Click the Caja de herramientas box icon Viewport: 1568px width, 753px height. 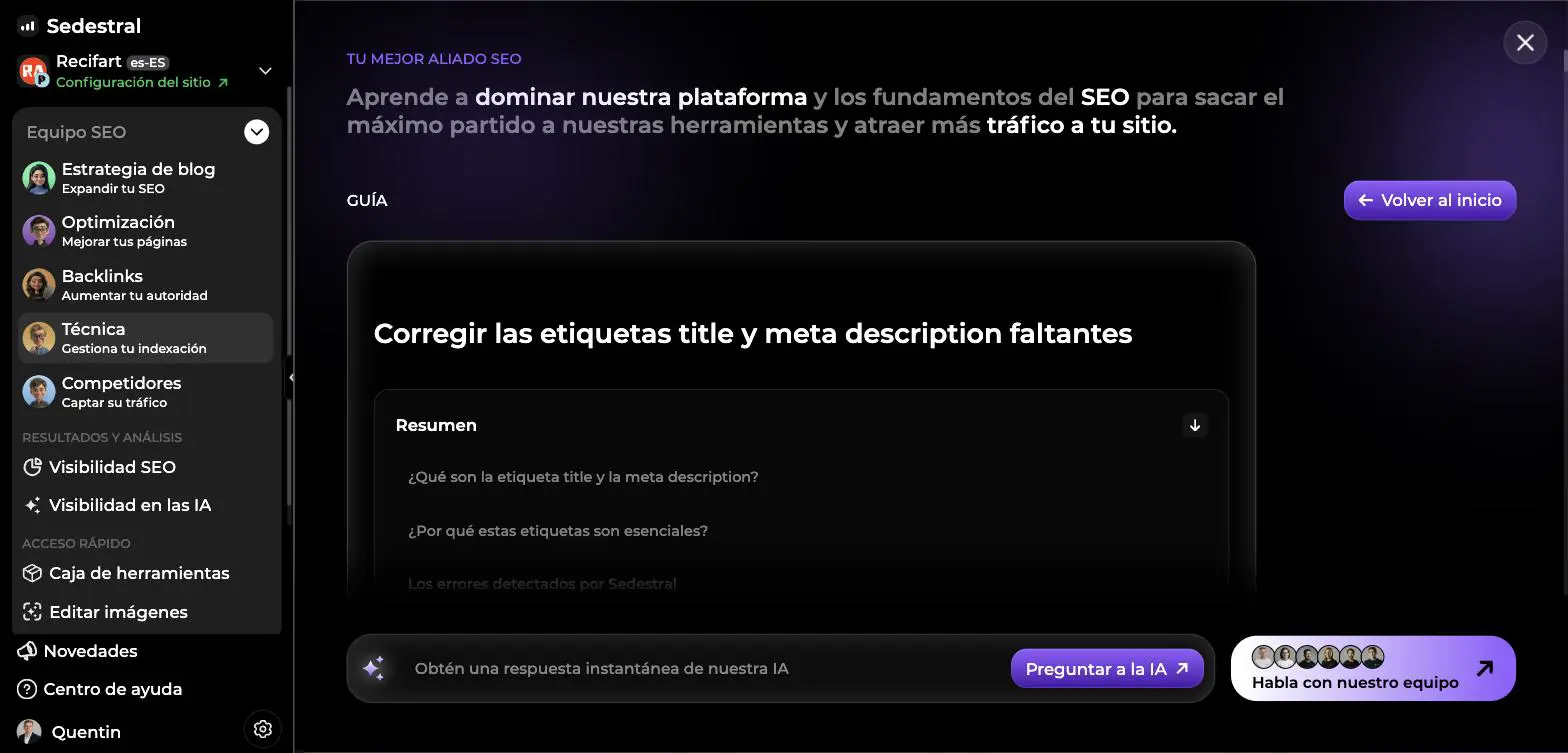(x=32, y=573)
